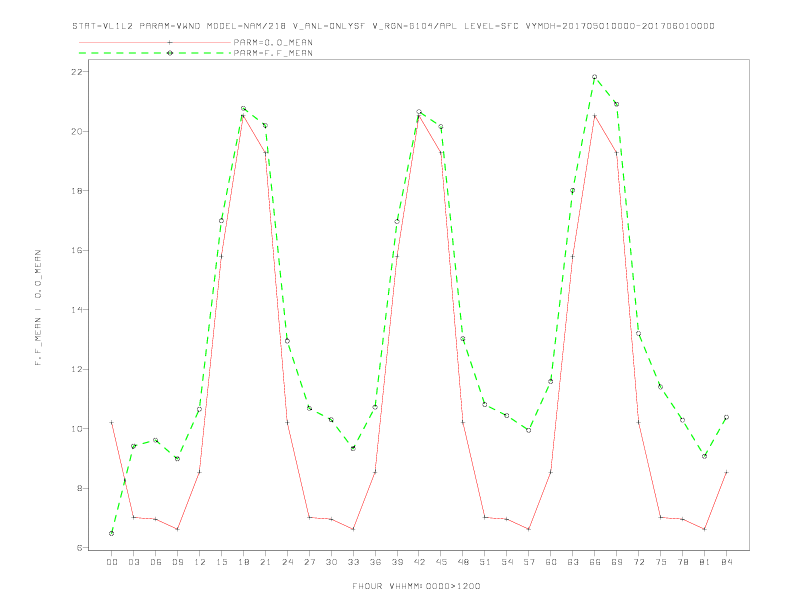Screen dimensions: 792x612
Task: Click y-axis tick label 16
Action: 76,250
